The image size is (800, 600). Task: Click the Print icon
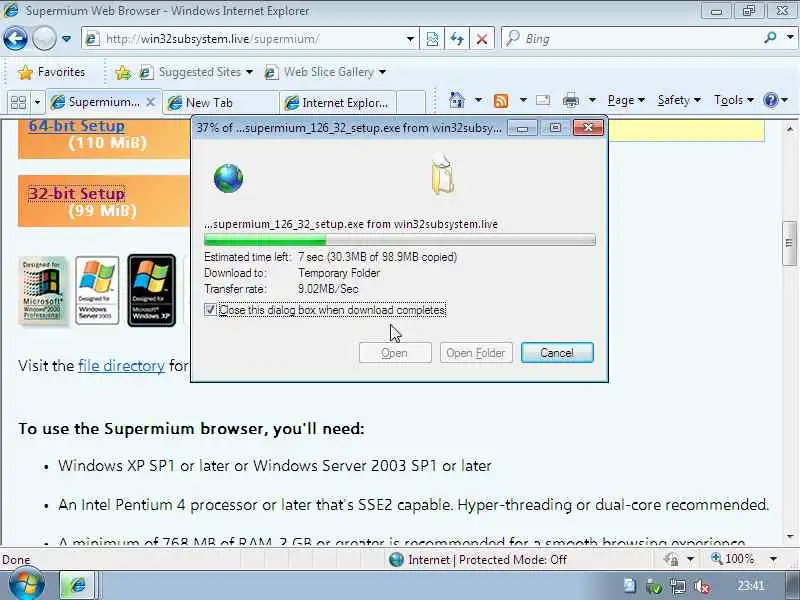tap(570, 101)
